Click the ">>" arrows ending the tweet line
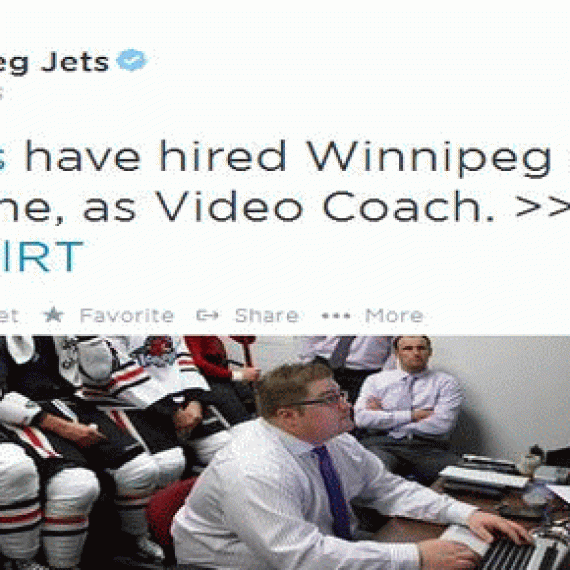 [543, 208]
